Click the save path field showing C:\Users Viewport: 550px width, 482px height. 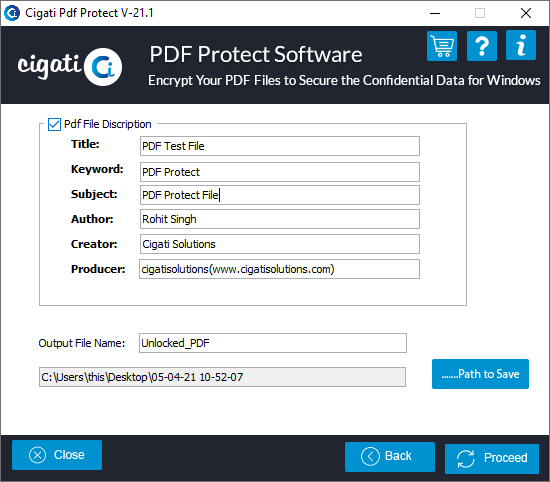click(x=222, y=377)
